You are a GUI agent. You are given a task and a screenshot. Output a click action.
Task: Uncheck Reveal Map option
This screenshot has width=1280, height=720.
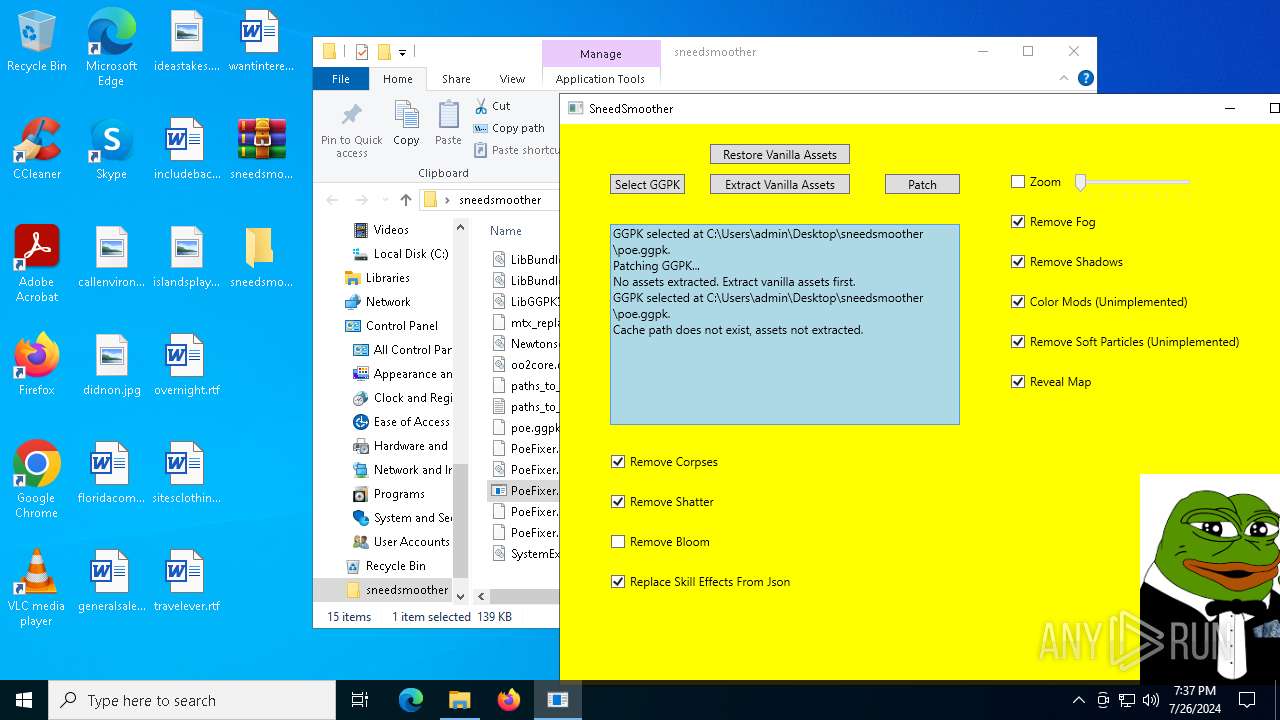click(x=1018, y=382)
